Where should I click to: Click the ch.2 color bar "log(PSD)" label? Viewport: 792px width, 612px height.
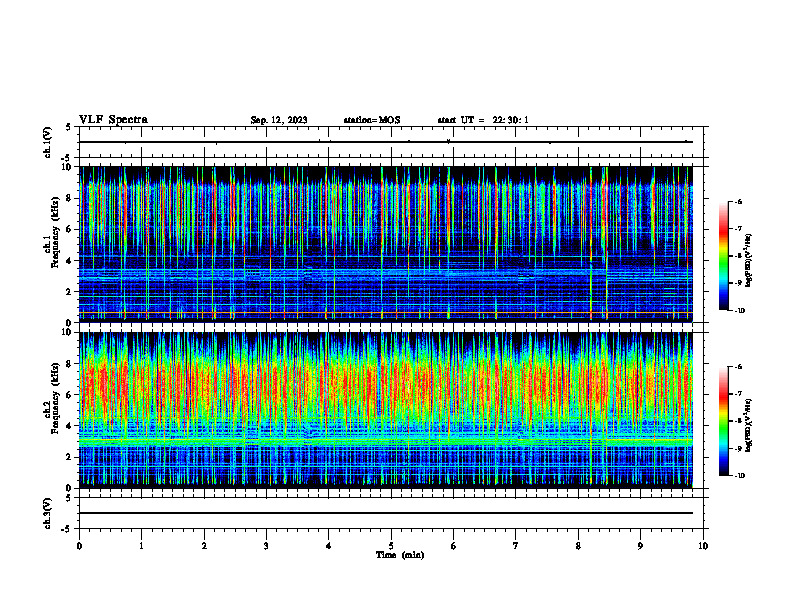pyautogui.click(x=749, y=426)
